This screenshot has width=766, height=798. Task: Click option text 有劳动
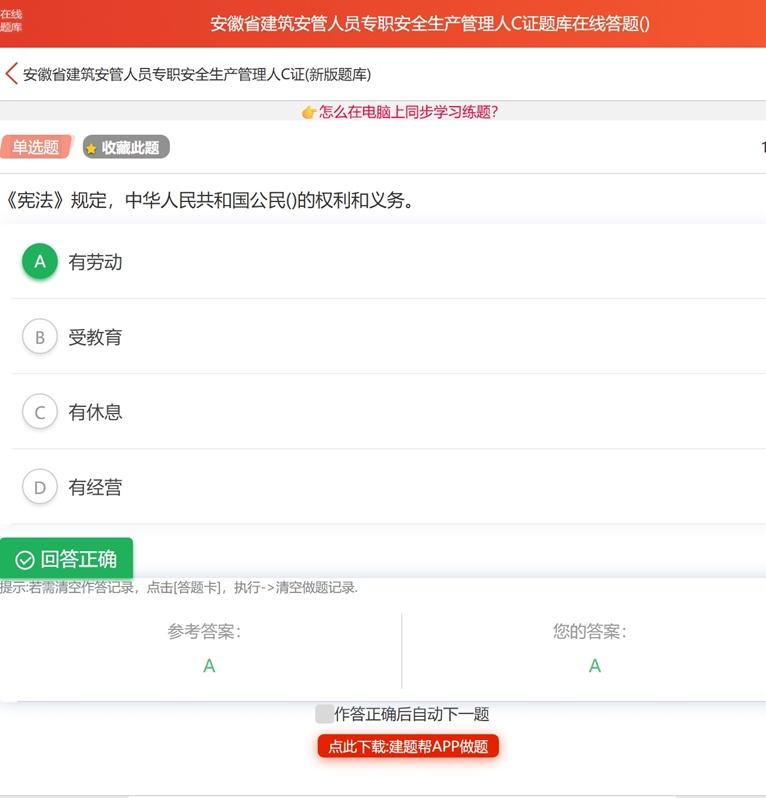pos(95,262)
